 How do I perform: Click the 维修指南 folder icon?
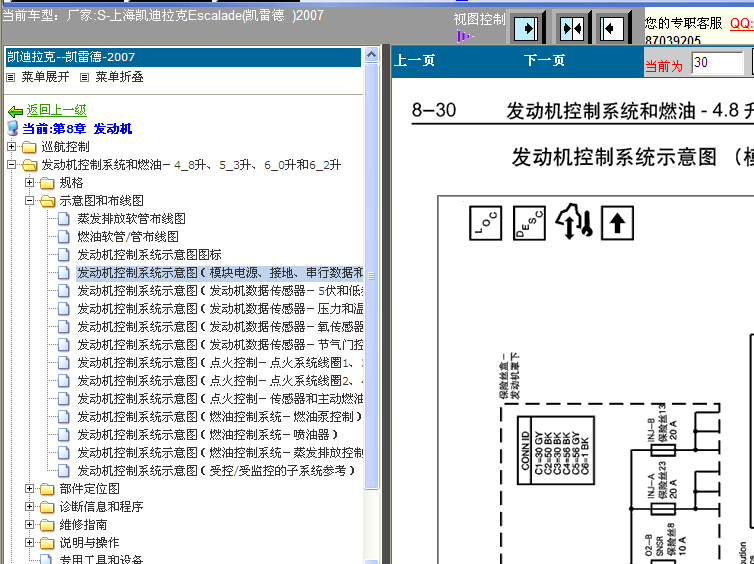tap(47, 525)
